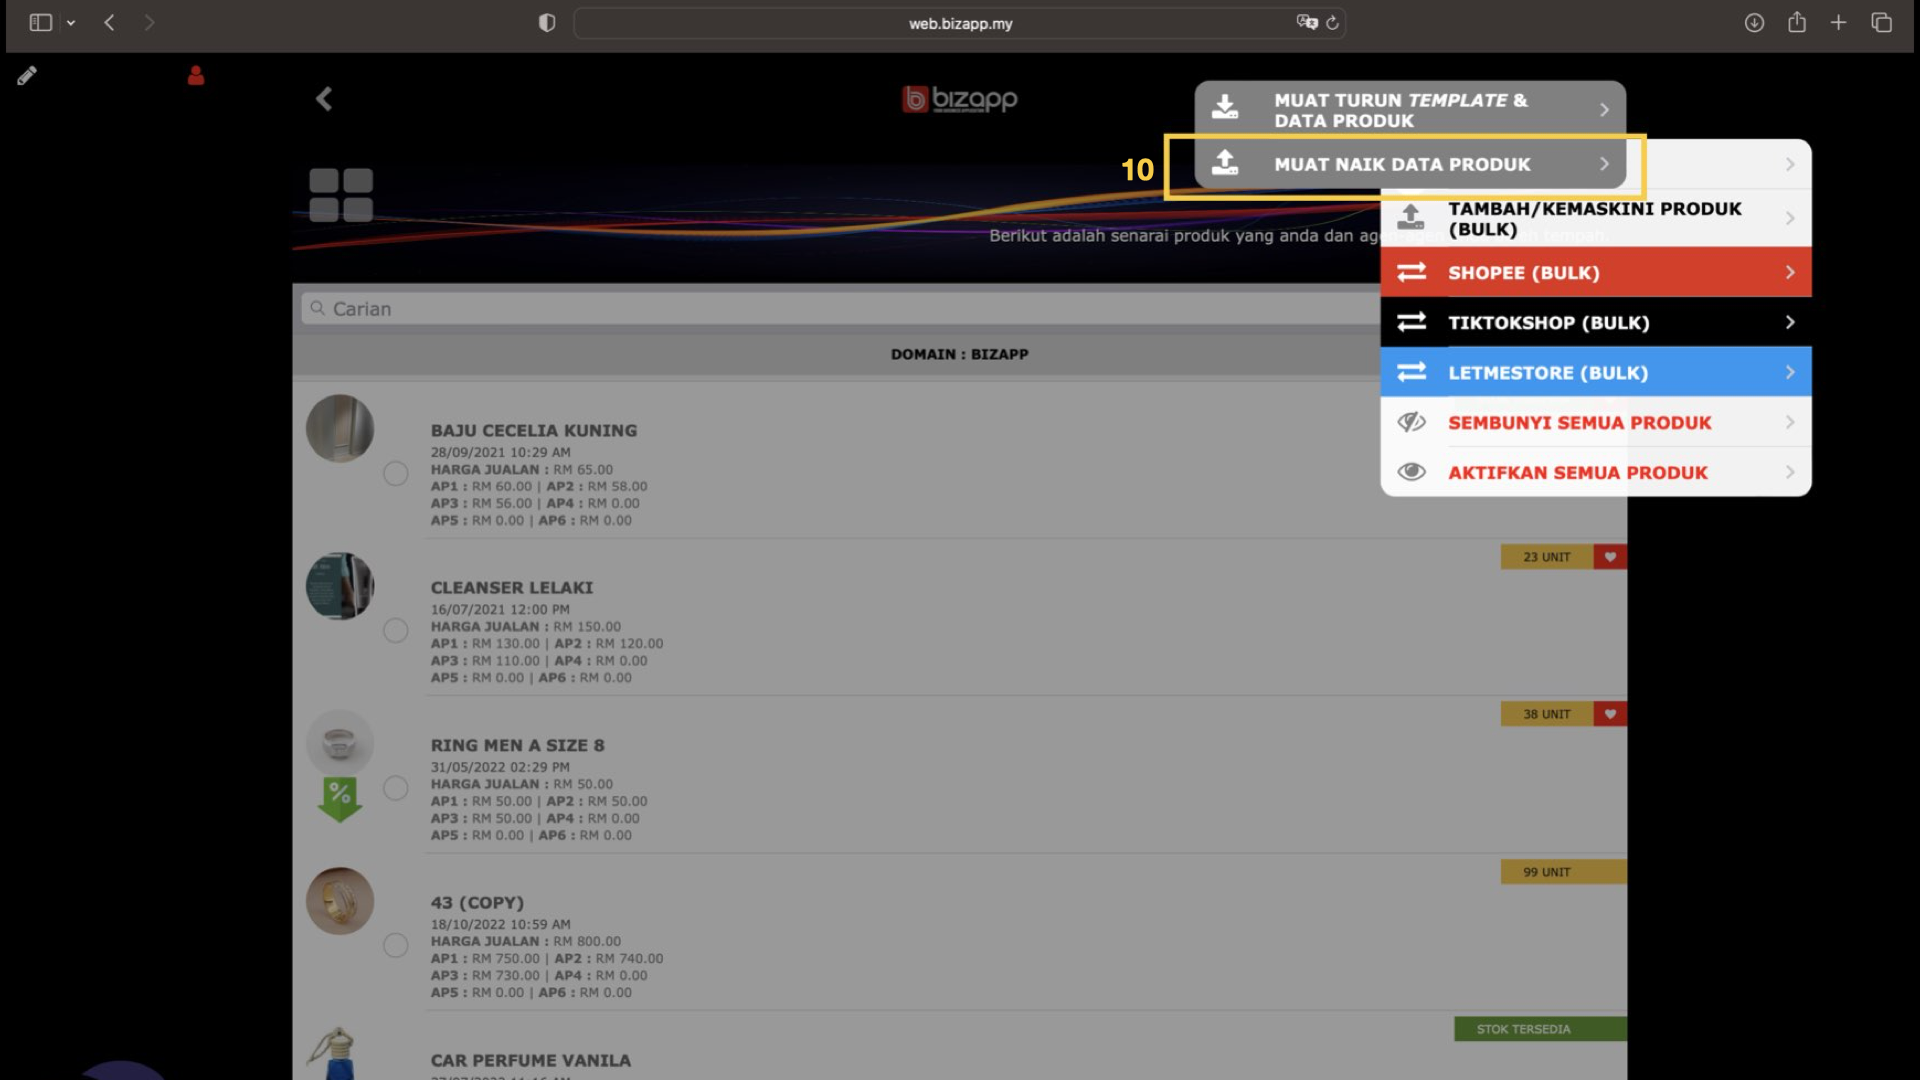Open Safari downloads icon

coord(1754,22)
